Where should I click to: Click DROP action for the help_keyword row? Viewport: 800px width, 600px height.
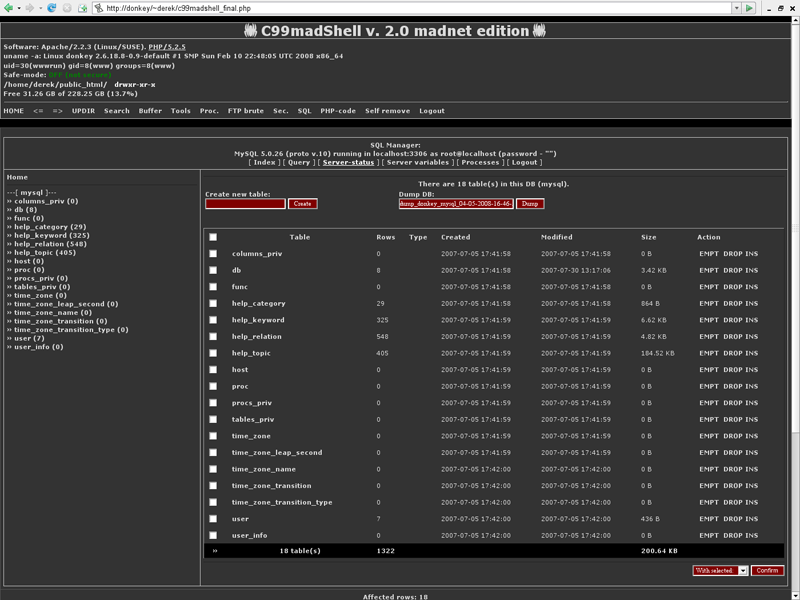[x=733, y=320]
